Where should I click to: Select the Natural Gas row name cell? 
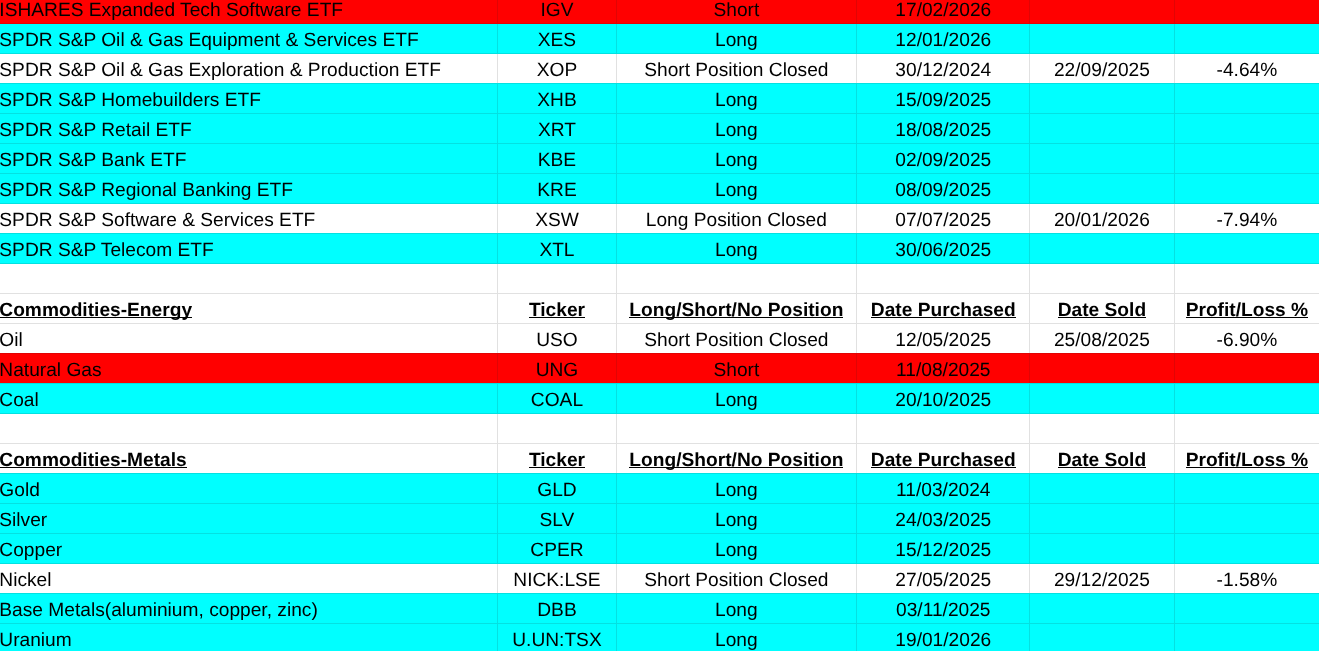click(51, 369)
